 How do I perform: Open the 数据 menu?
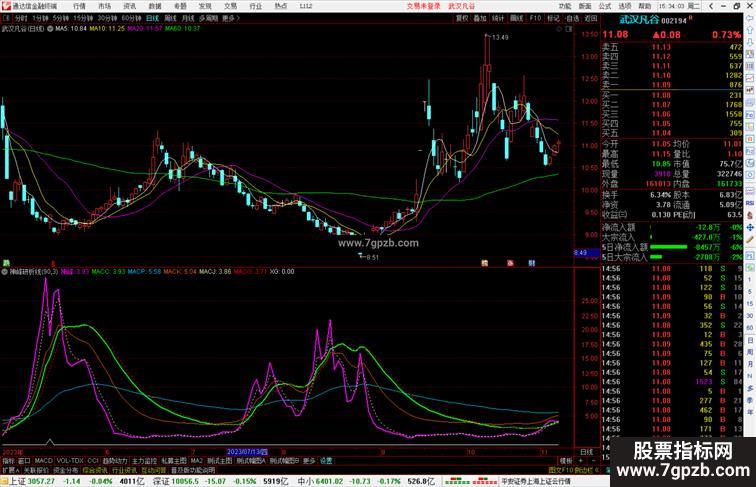click(155, 6)
